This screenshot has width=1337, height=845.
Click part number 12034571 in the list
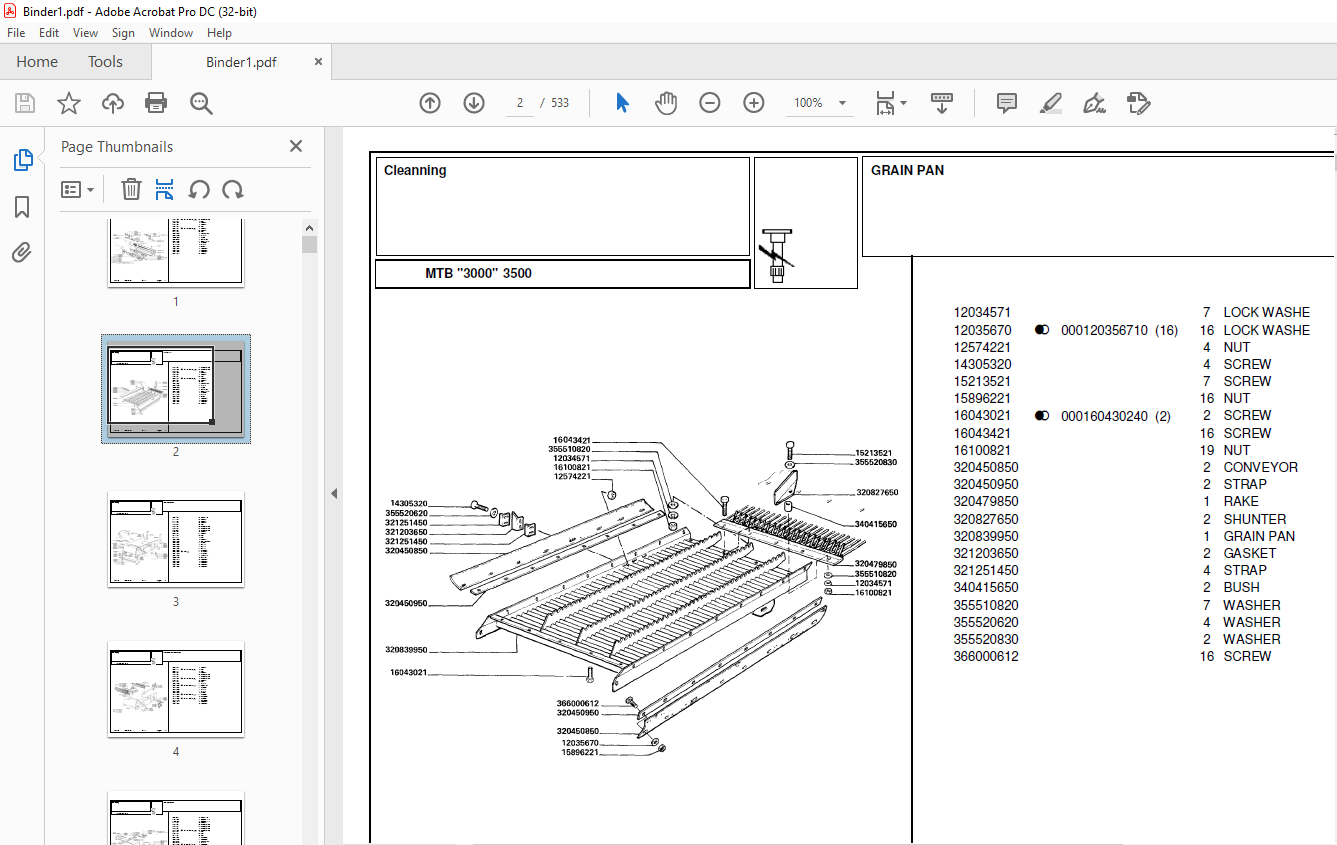click(x=982, y=313)
